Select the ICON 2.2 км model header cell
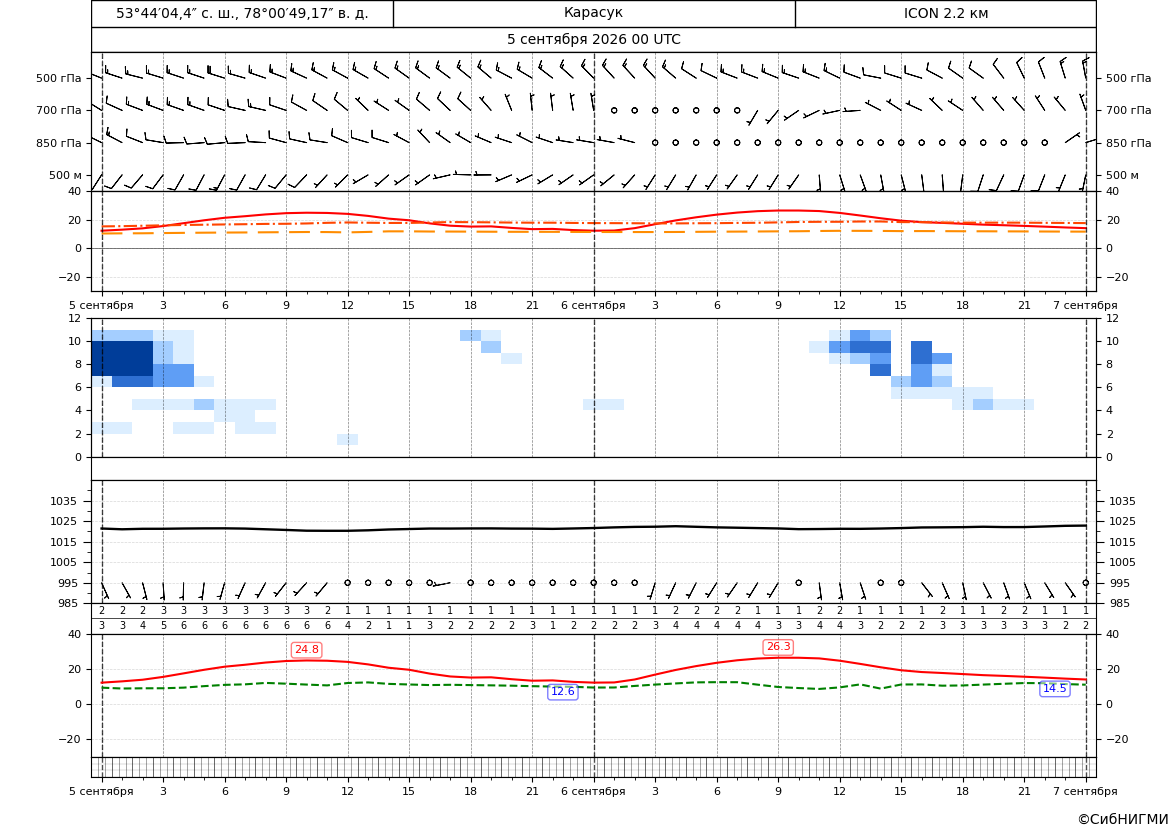Viewport: 1169px width, 827px height. (x=945, y=13)
